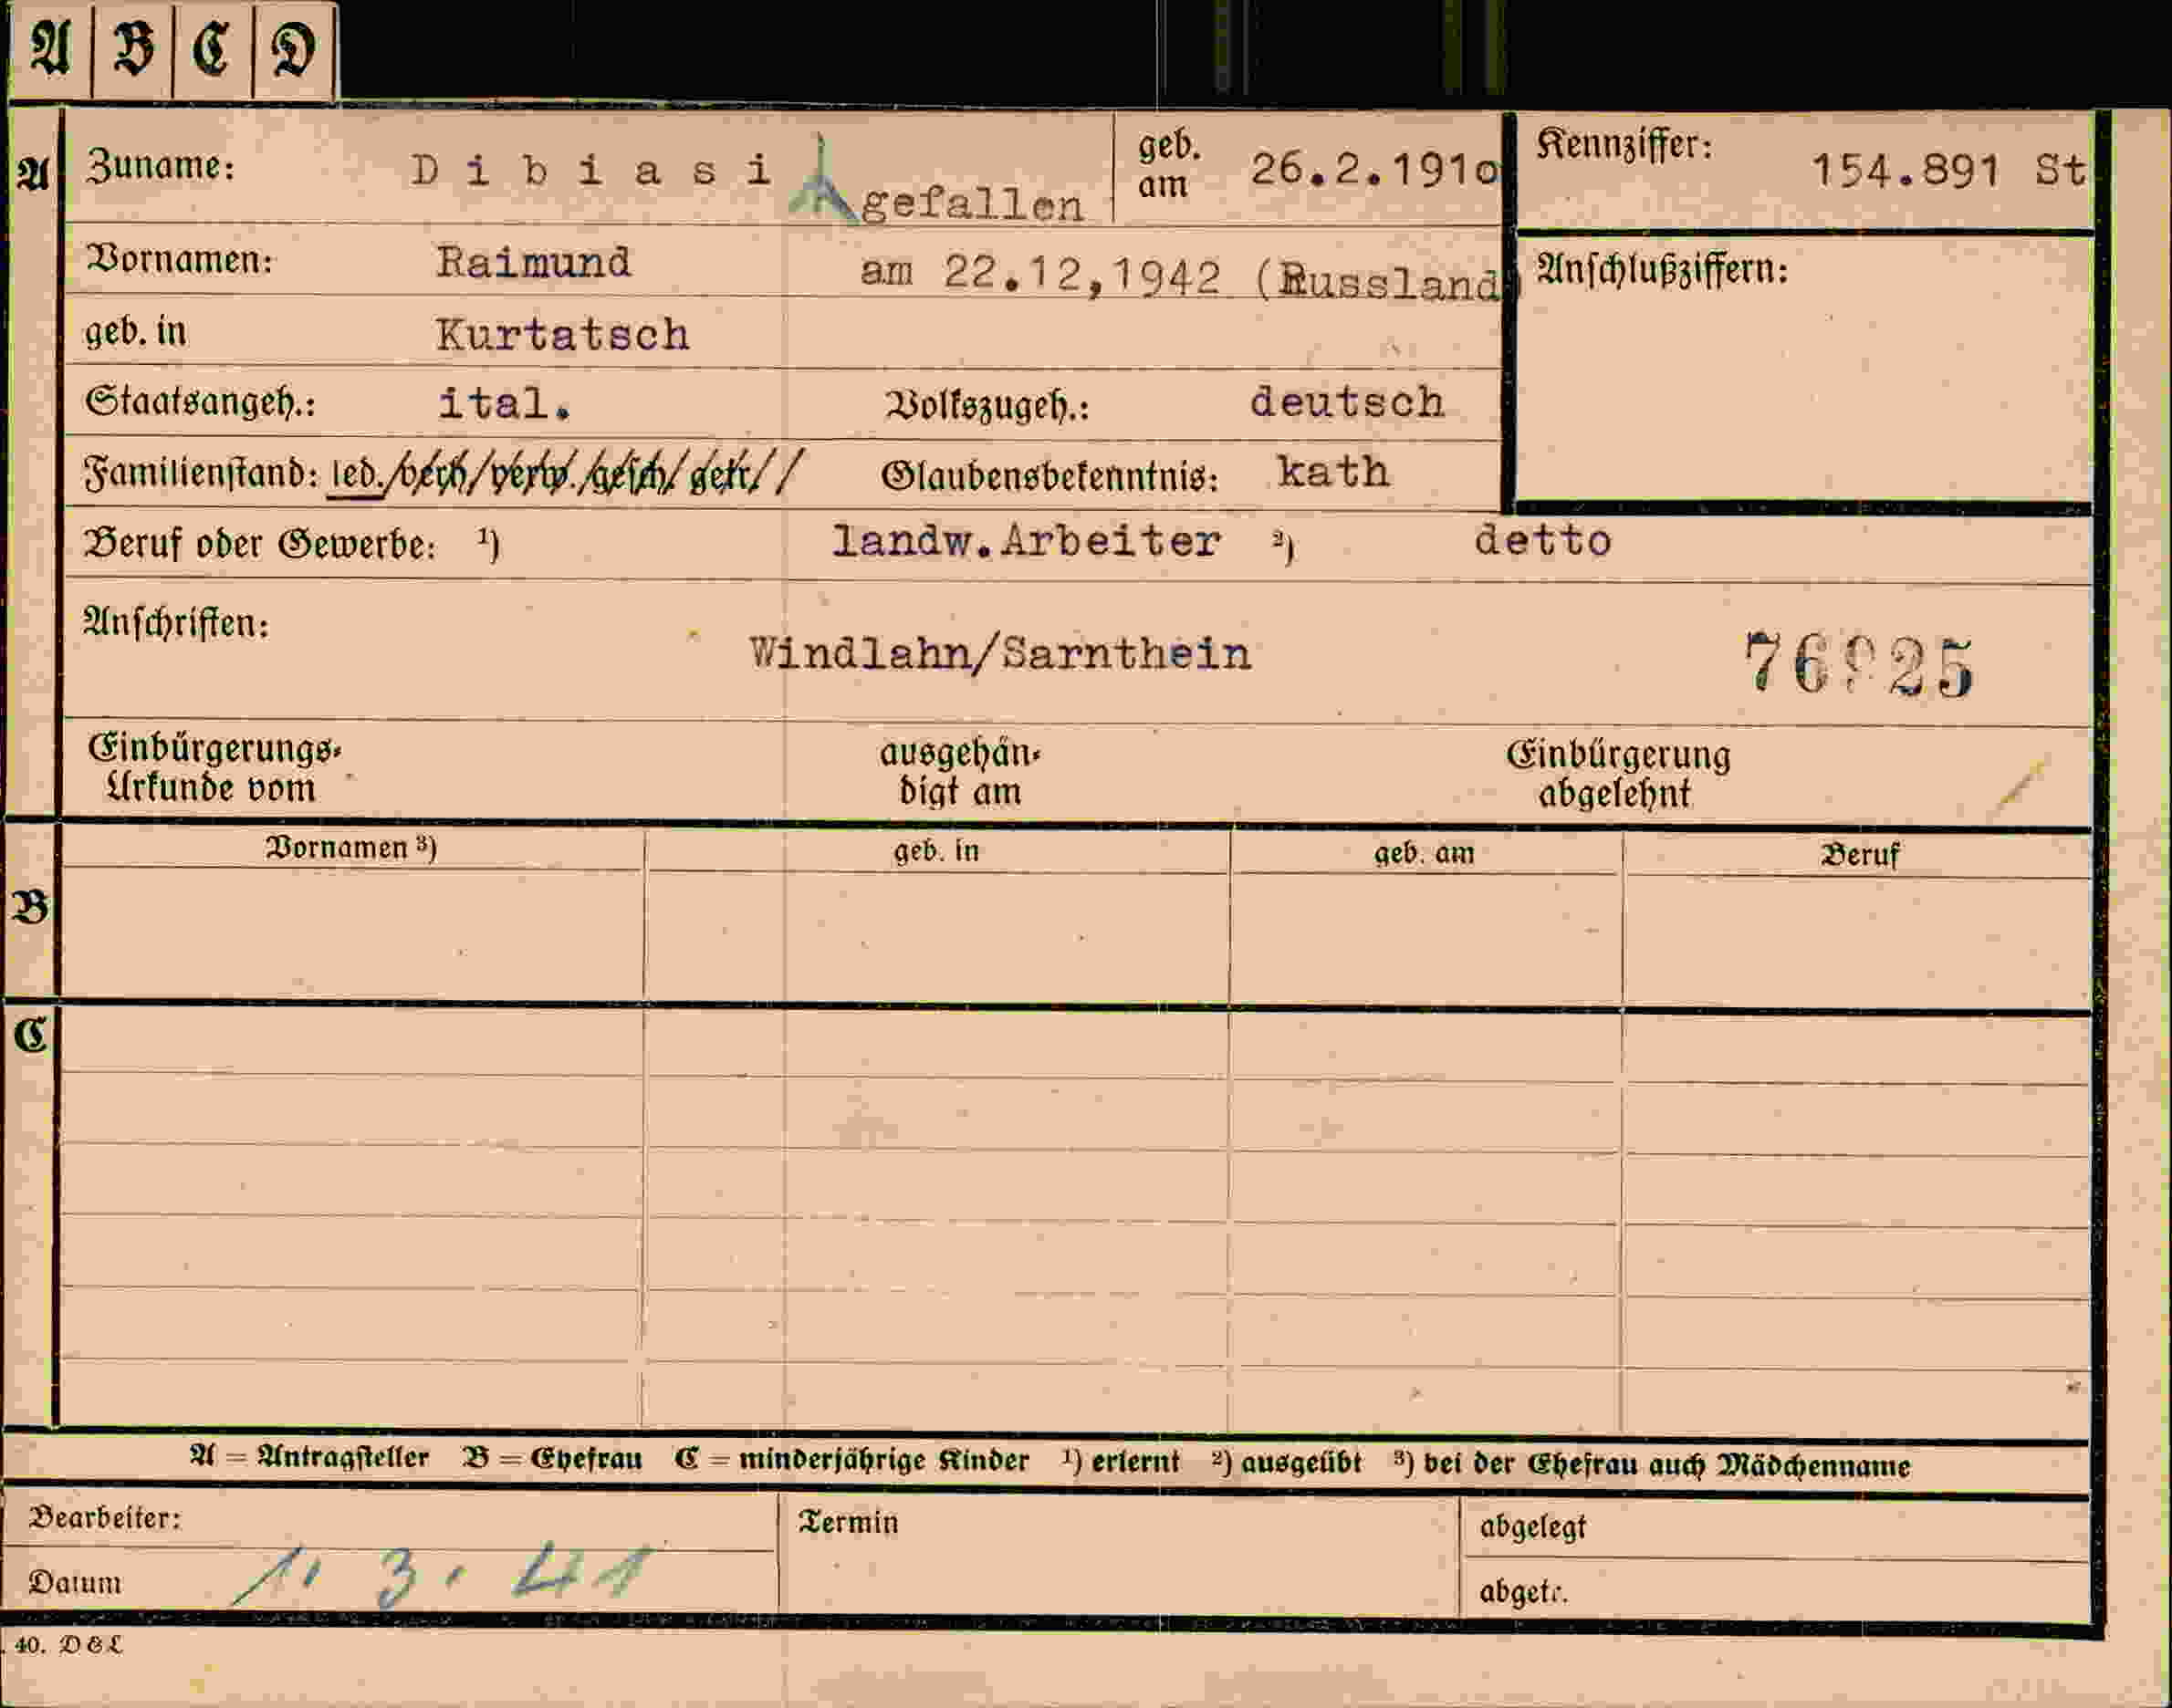Click the footnote '1) erlernt'
Viewport: 2172px width, 1708px height.
click(x=1121, y=1462)
